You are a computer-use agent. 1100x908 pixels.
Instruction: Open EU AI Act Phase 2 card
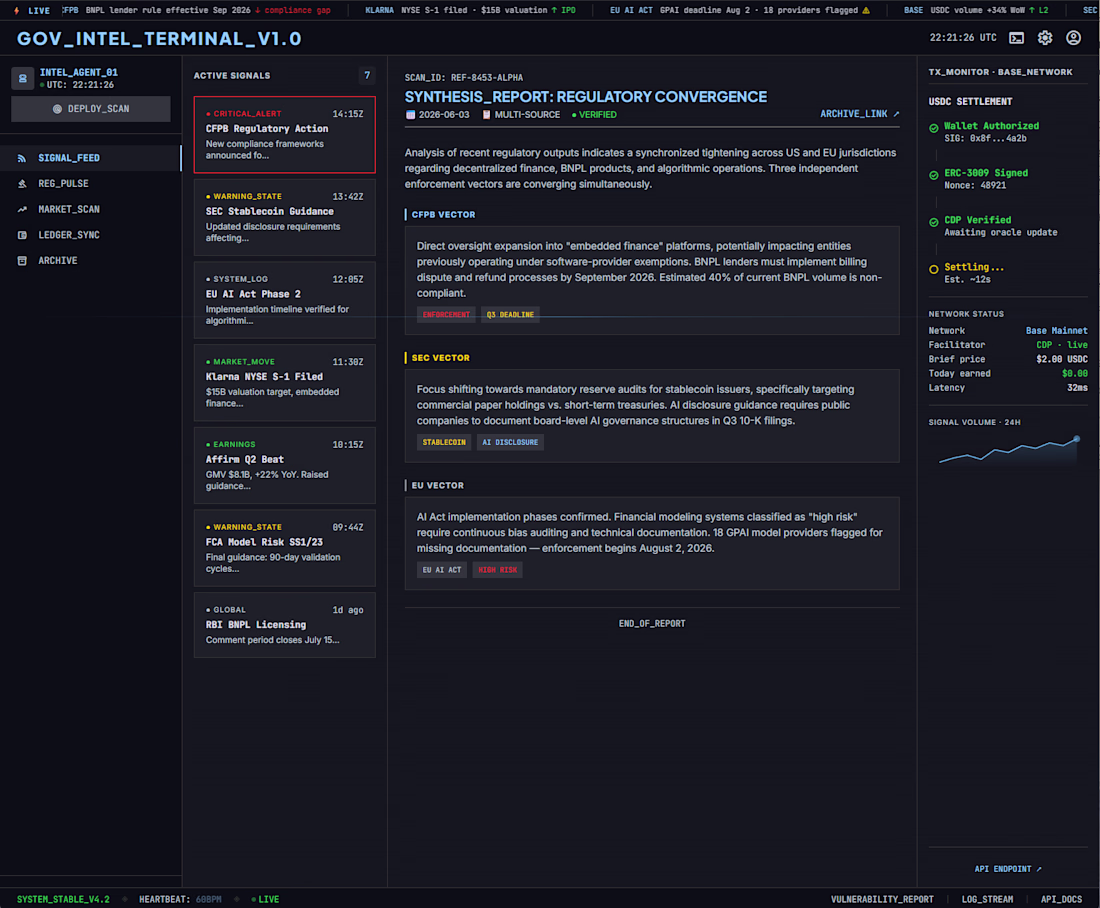click(284, 300)
